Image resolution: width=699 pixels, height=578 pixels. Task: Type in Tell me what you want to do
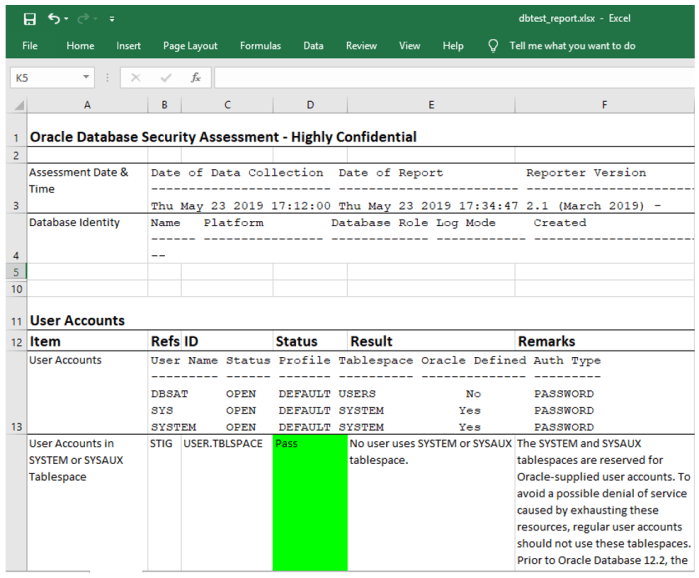tap(572, 46)
